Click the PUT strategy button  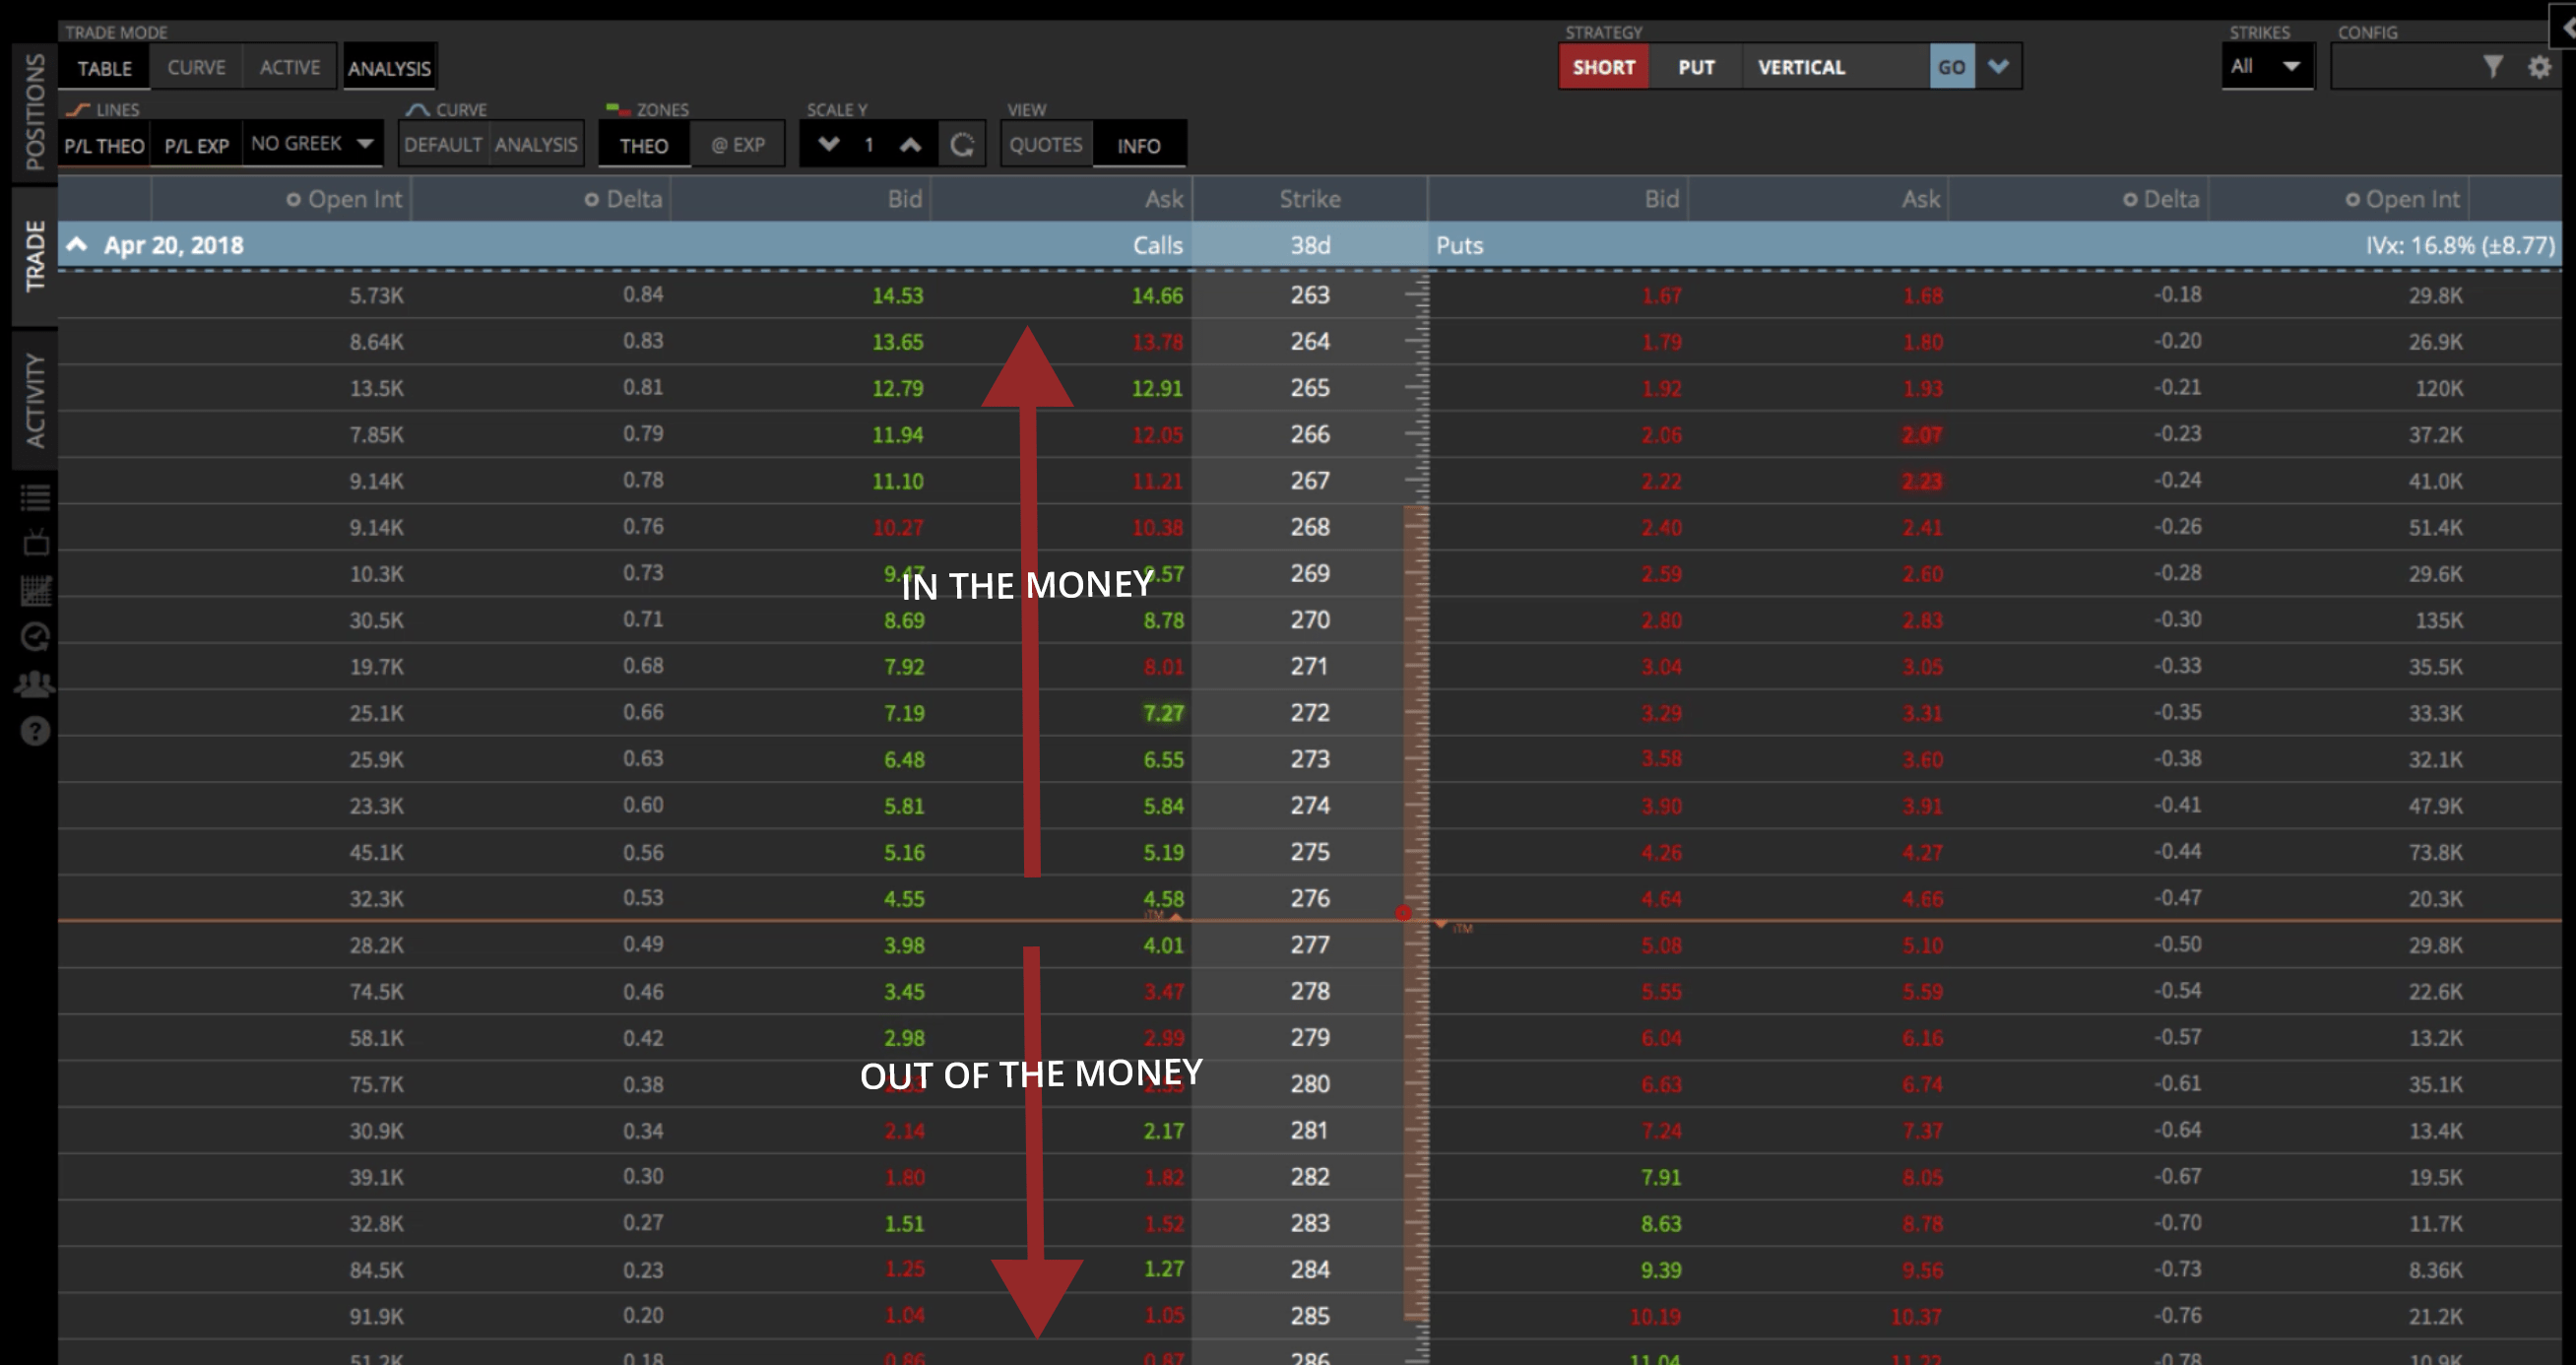pyautogui.click(x=1696, y=67)
